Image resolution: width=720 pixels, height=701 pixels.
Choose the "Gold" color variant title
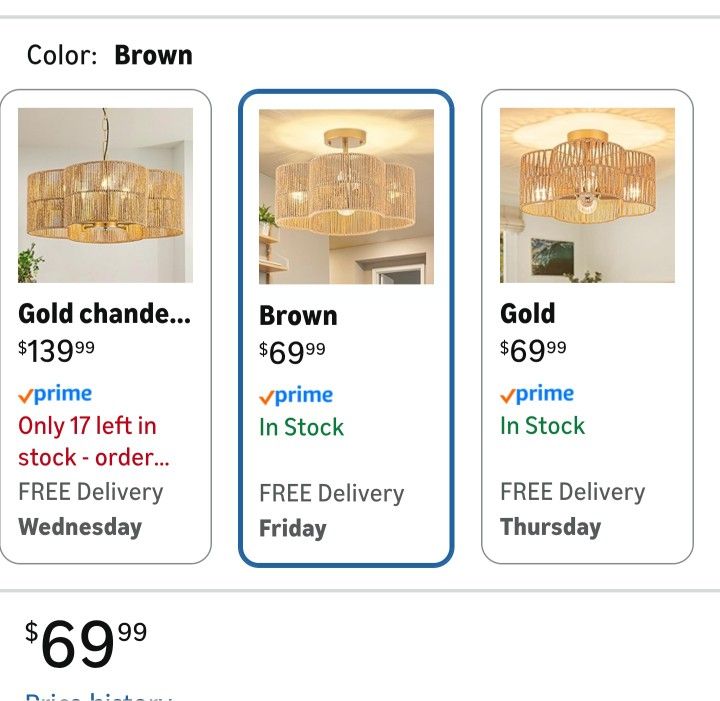pos(527,314)
